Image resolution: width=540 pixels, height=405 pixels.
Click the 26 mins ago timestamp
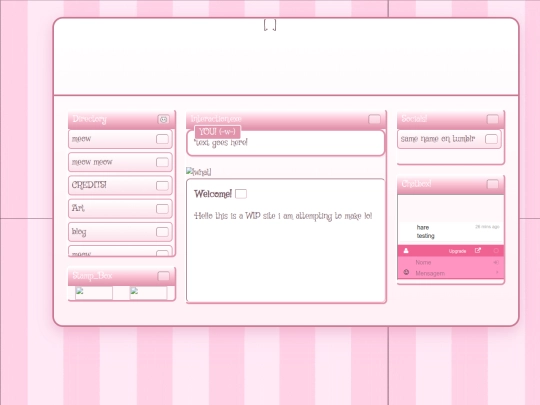pyautogui.click(x=487, y=227)
